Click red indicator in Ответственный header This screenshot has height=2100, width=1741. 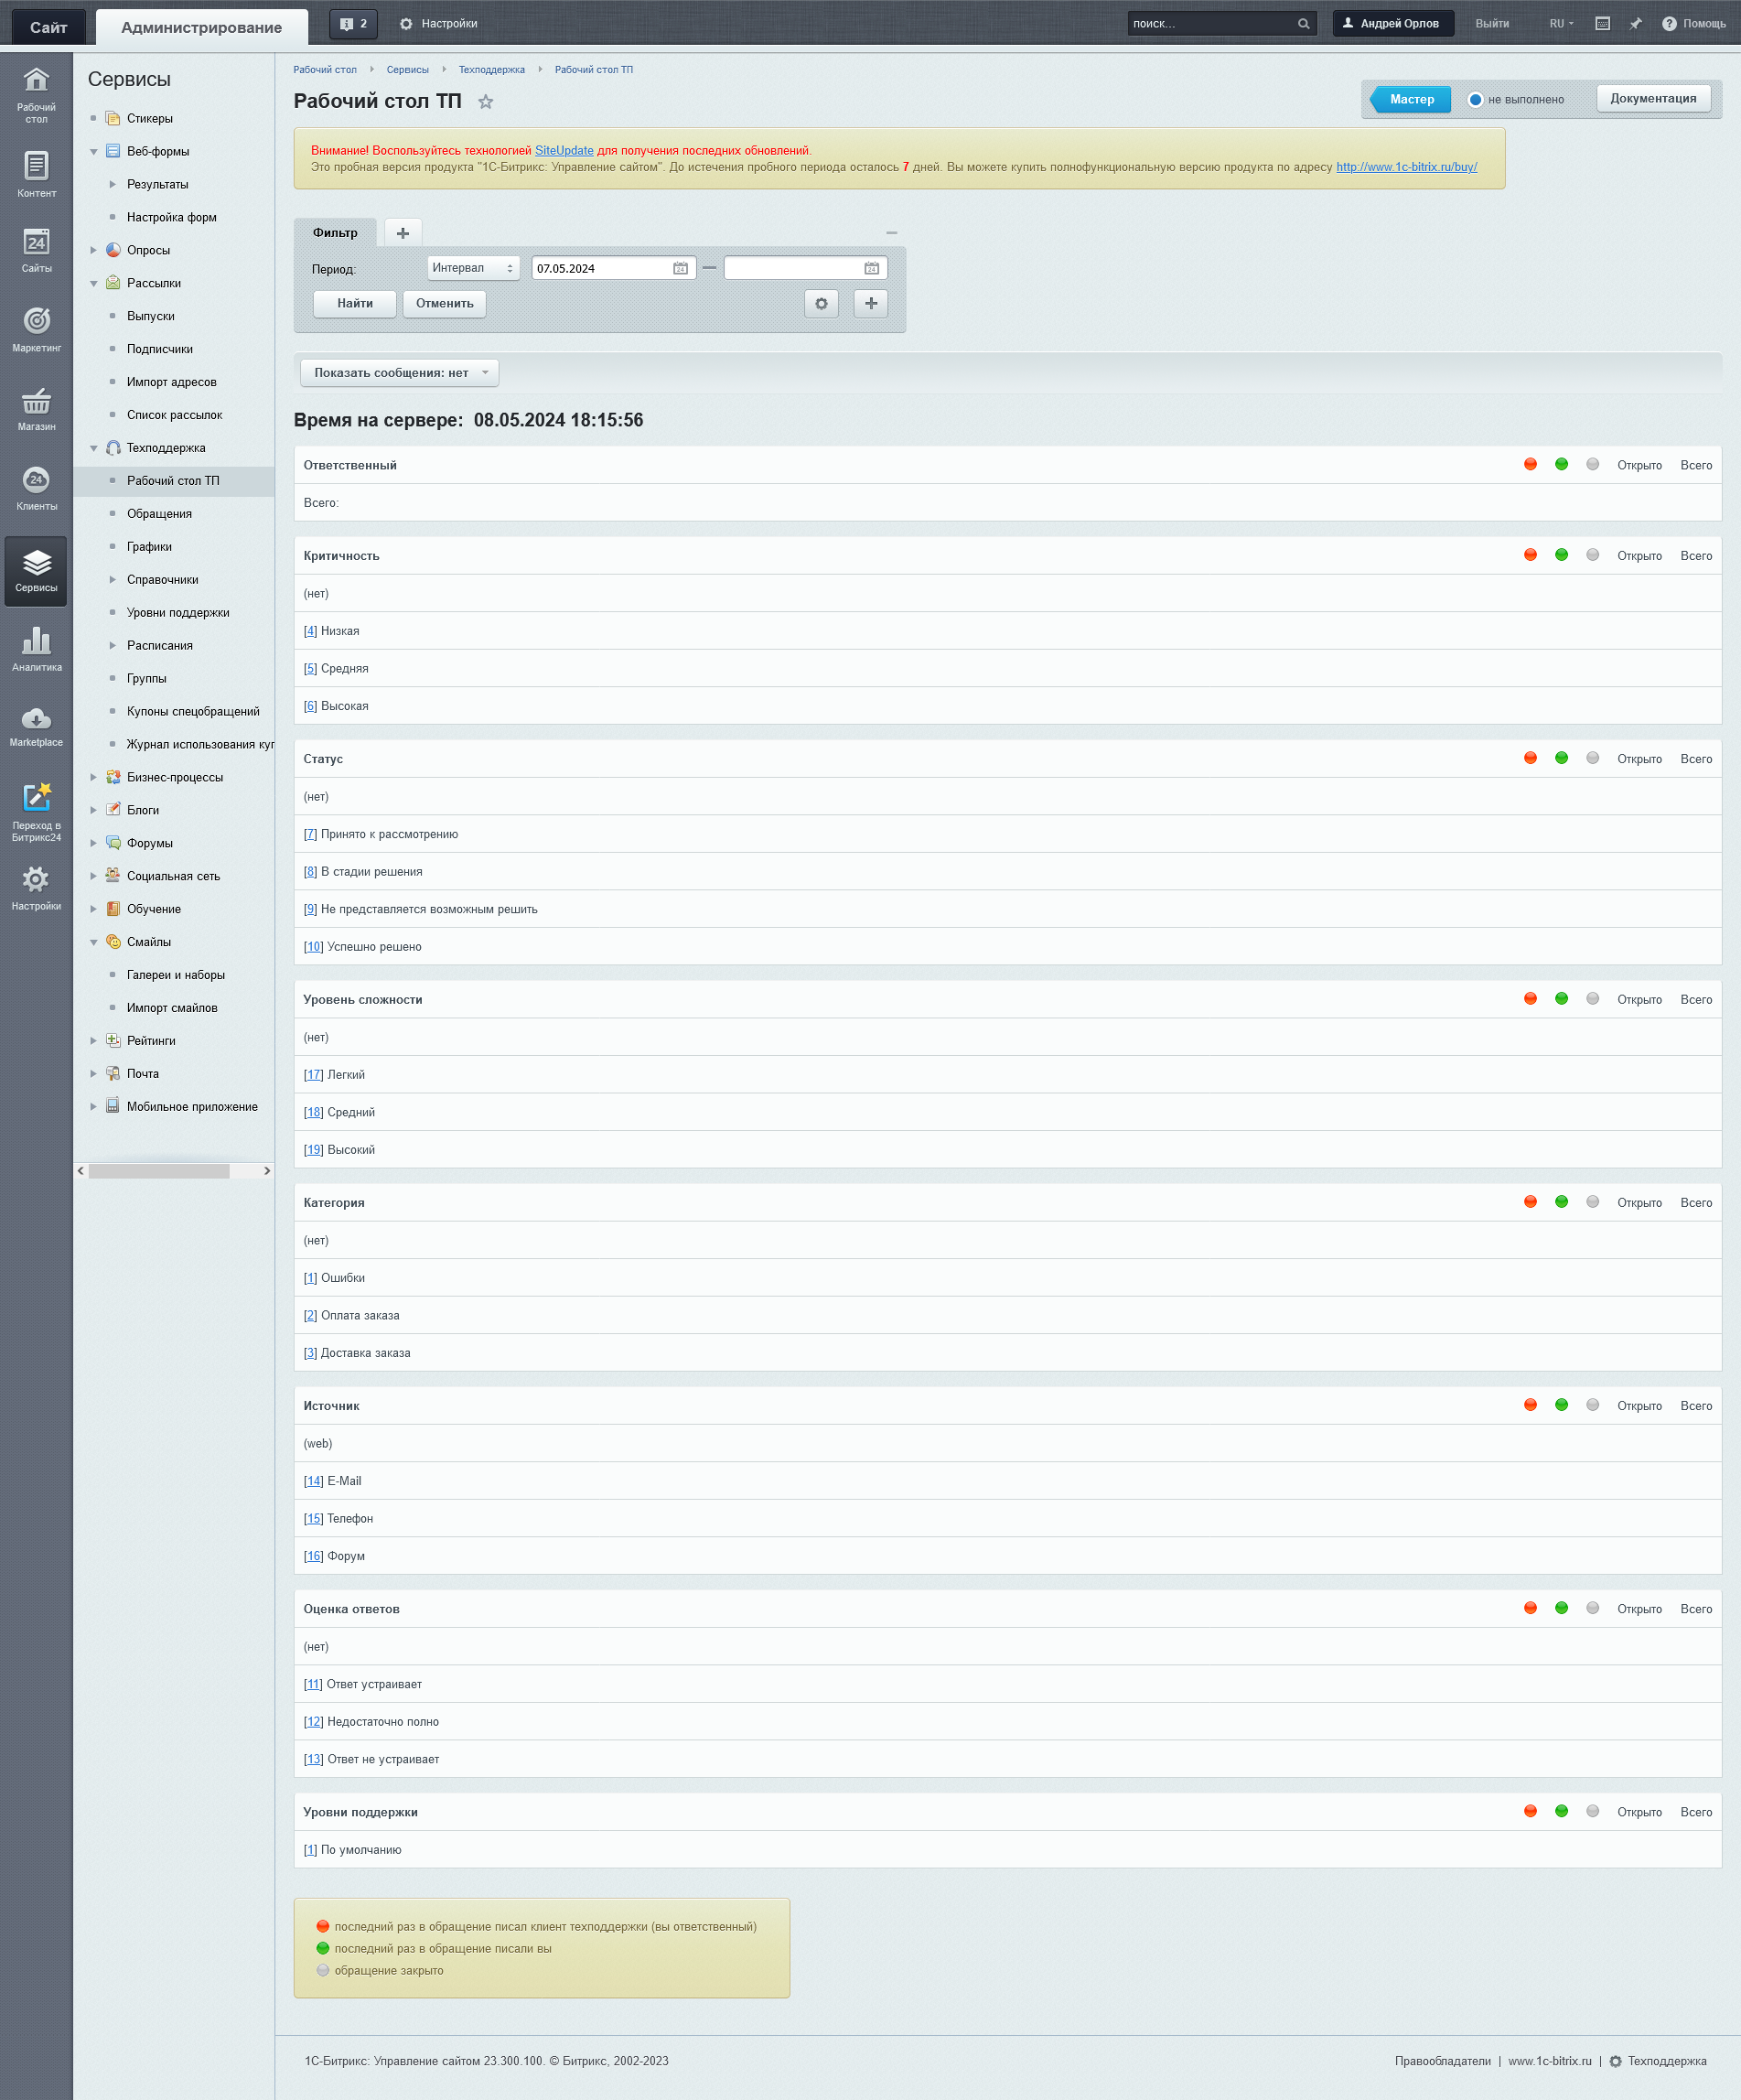pos(1529,464)
